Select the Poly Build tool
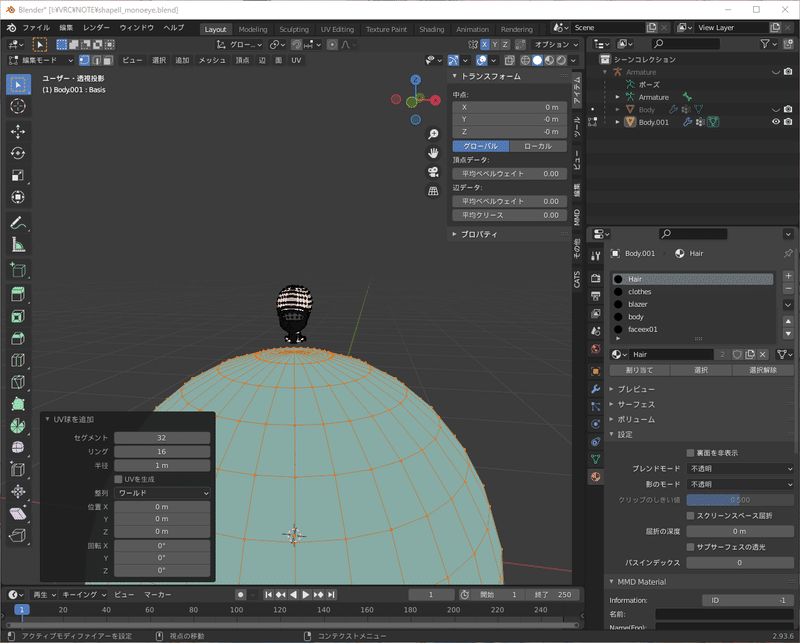800x643 pixels. pyautogui.click(x=18, y=404)
